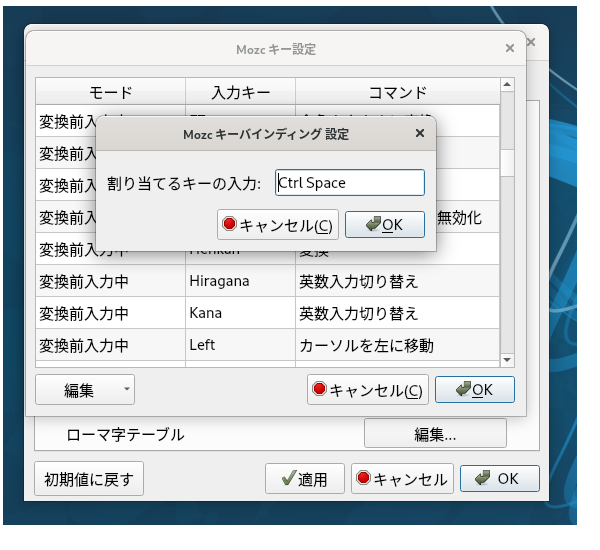Select 変換前入力中 mode in the Kana row
600x550 pixels.
pos(111,313)
